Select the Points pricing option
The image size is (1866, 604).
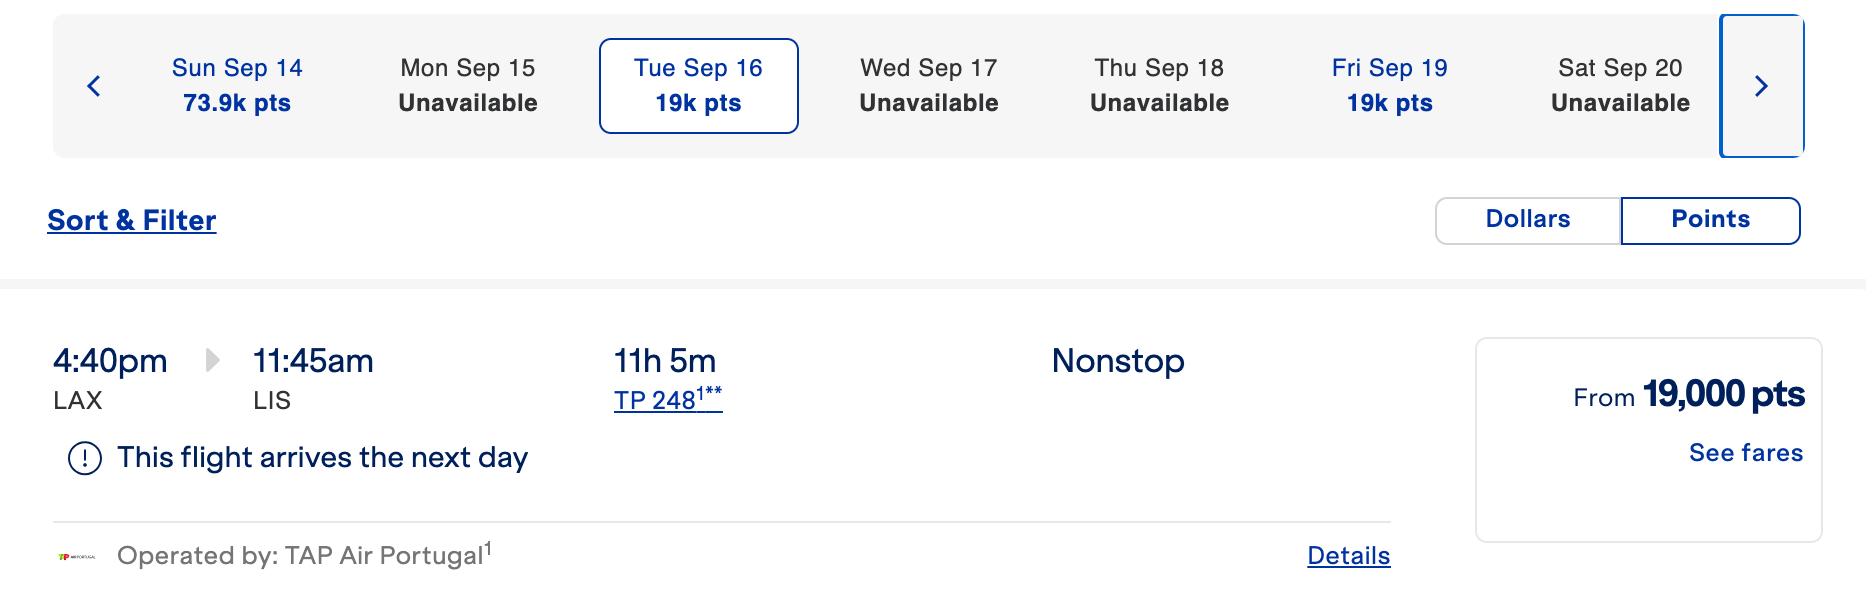pyautogui.click(x=1710, y=219)
